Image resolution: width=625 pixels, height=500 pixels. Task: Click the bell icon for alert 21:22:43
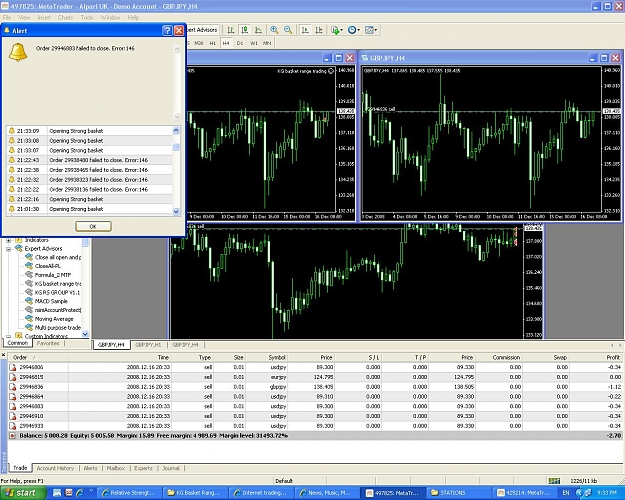pyautogui.click(x=12, y=160)
